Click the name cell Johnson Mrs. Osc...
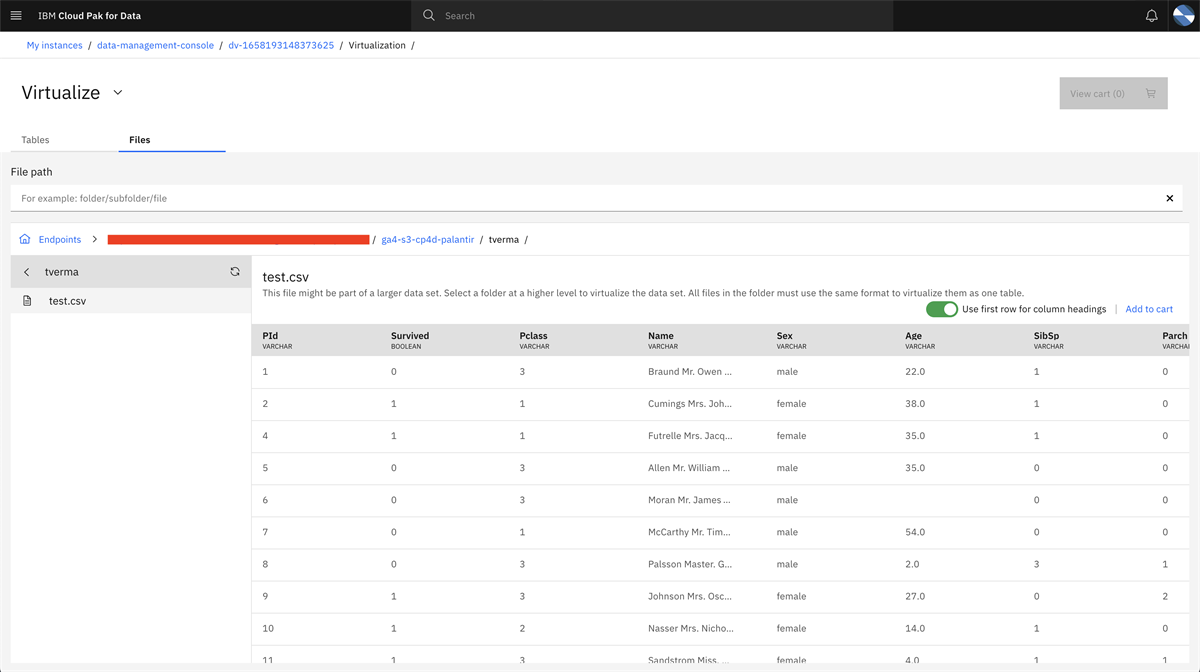Screen dimensions: 1200x672 click(690, 596)
